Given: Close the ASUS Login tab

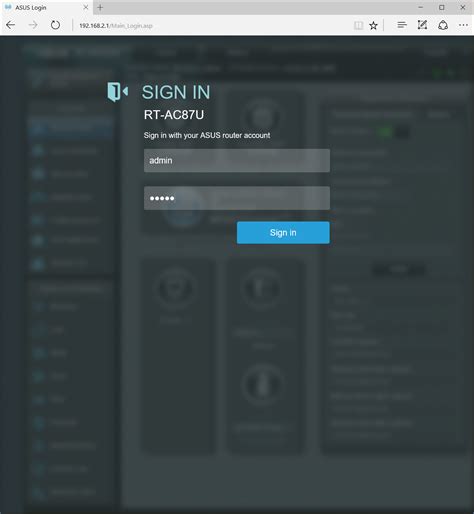Looking at the screenshot, I should tap(86, 7).
